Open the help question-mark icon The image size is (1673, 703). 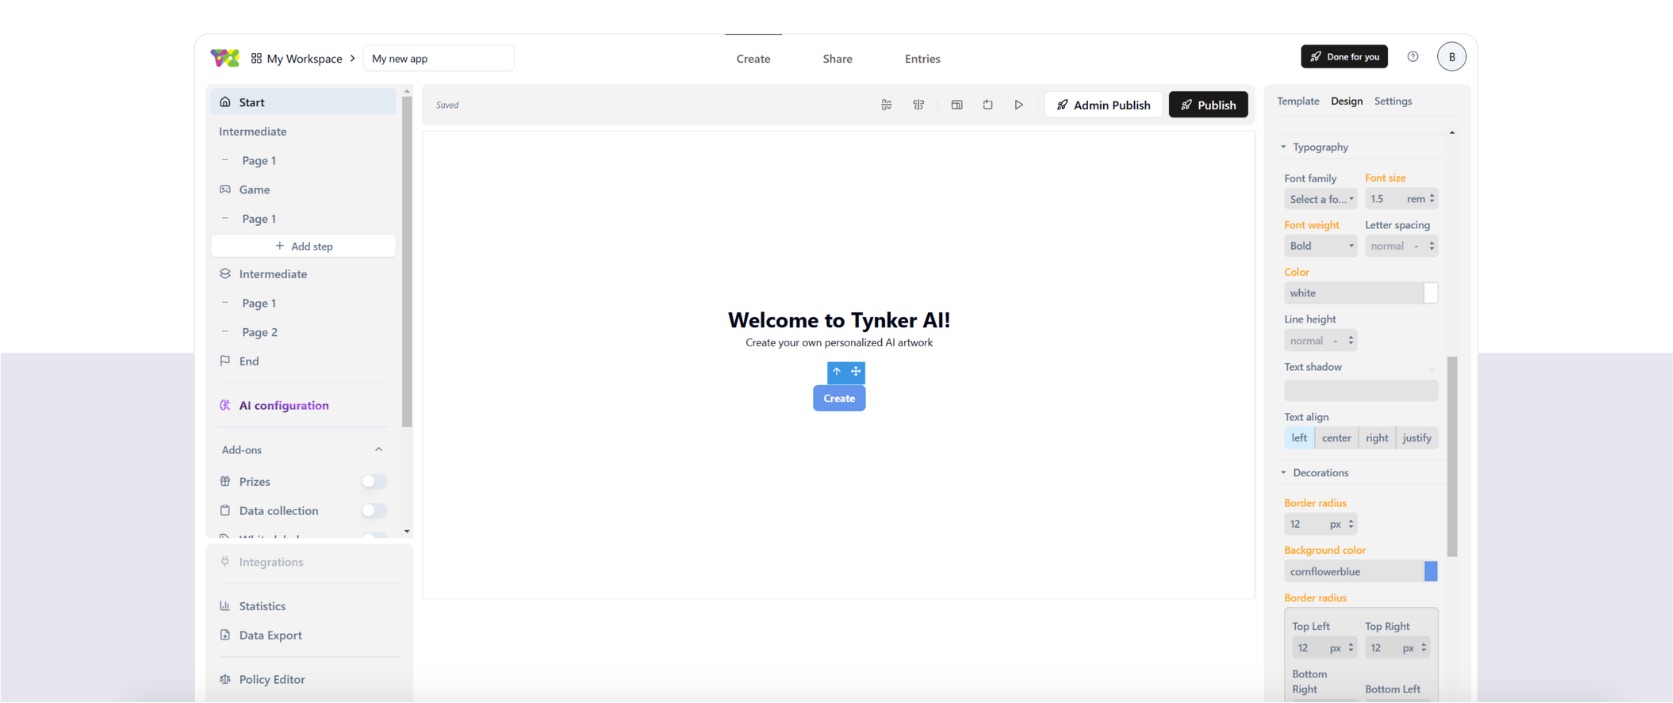pos(1413,57)
